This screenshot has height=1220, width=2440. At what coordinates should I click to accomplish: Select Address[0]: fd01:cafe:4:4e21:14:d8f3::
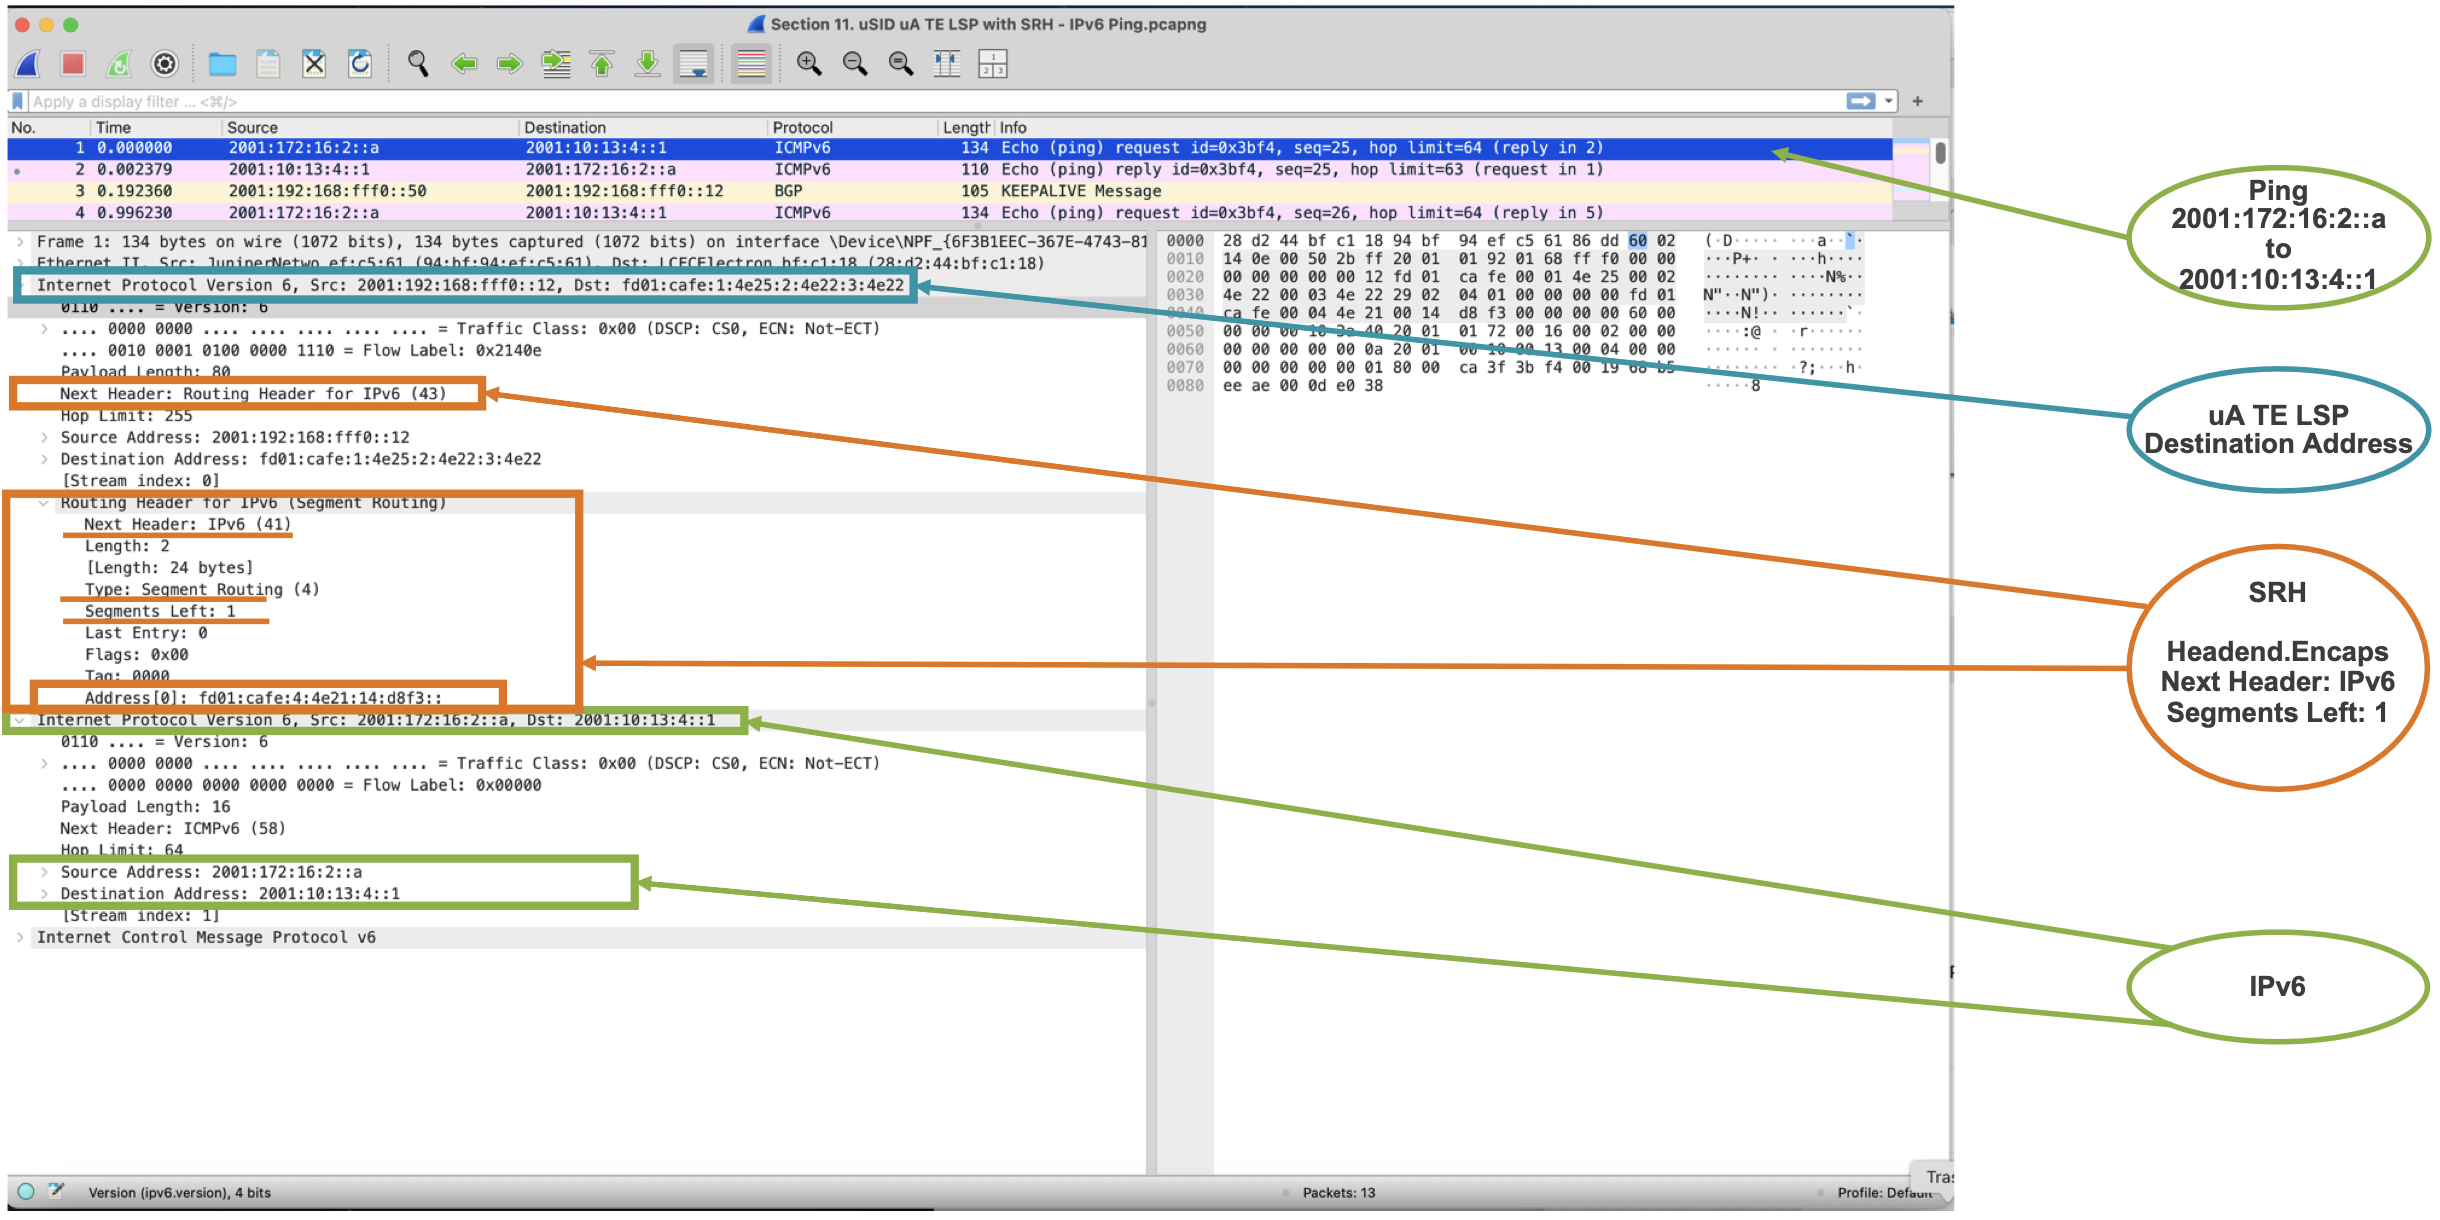(263, 698)
